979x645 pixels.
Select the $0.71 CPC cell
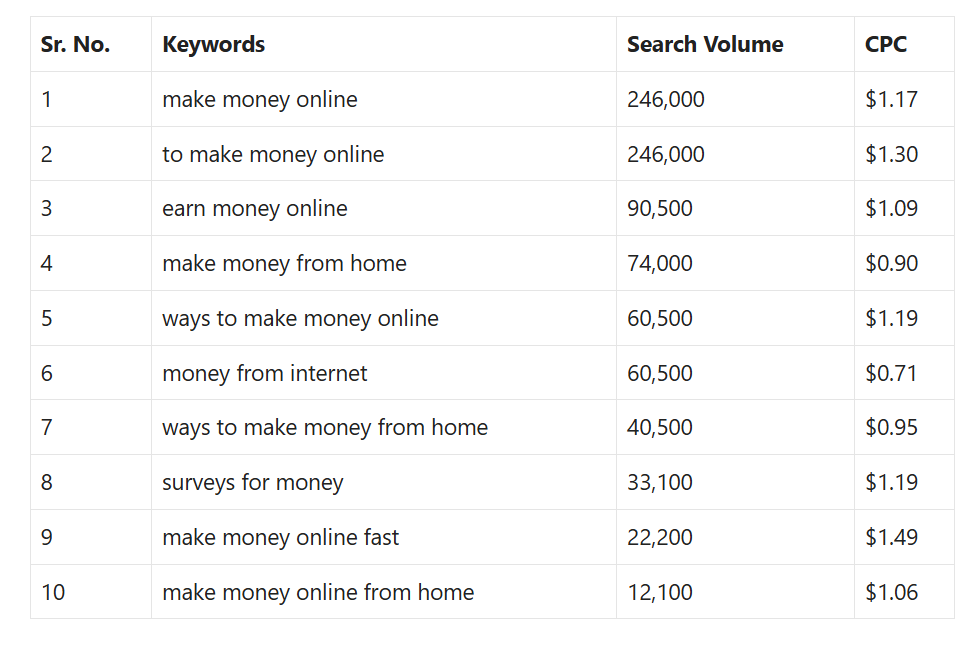tap(891, 373)
